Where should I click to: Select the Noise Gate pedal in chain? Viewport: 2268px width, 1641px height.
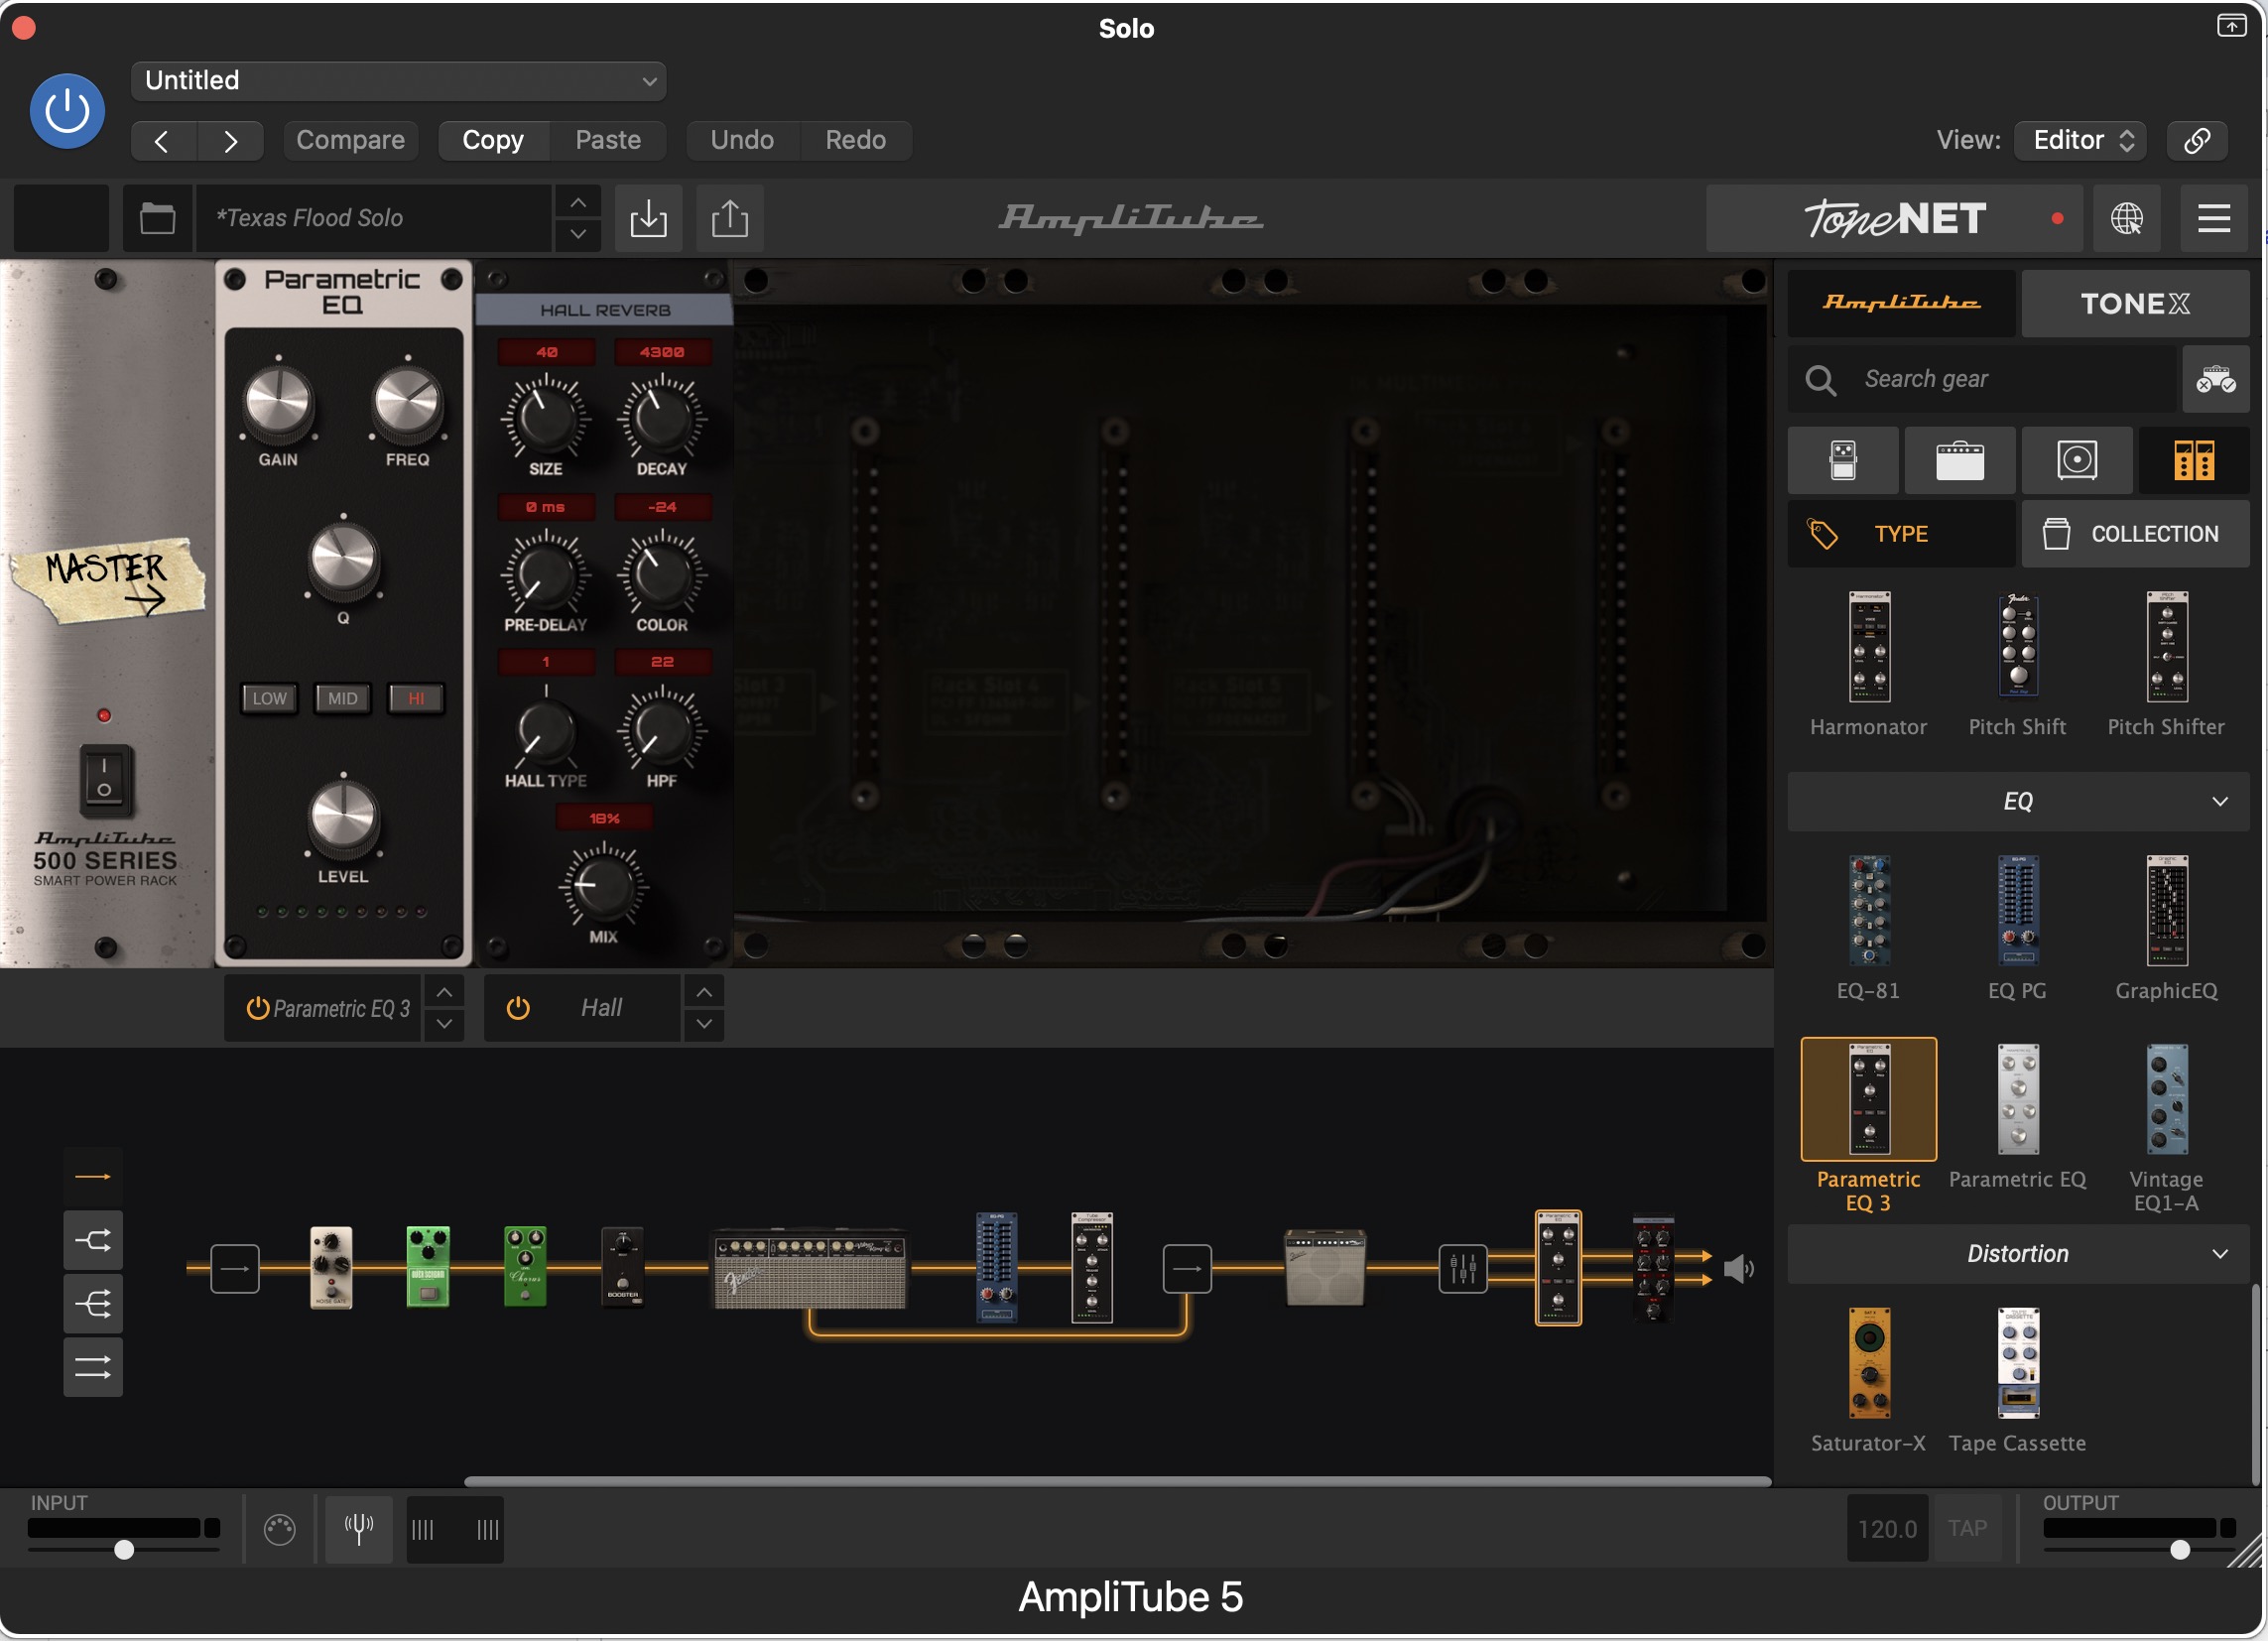[331, 1267]
